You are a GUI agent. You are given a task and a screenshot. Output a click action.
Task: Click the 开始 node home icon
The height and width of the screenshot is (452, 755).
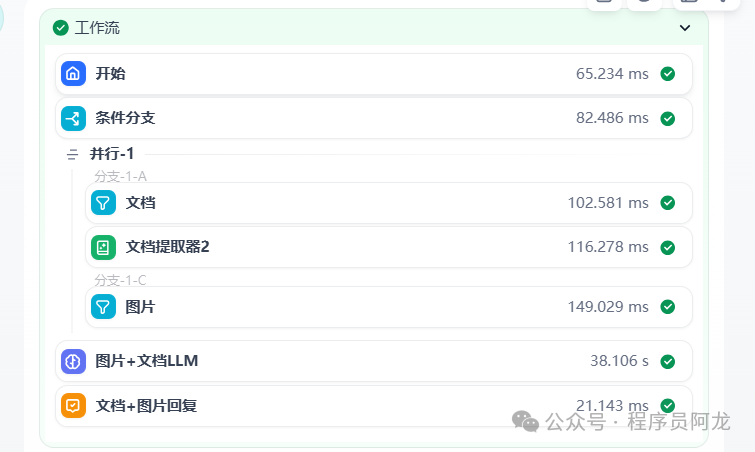click(73, 74)
